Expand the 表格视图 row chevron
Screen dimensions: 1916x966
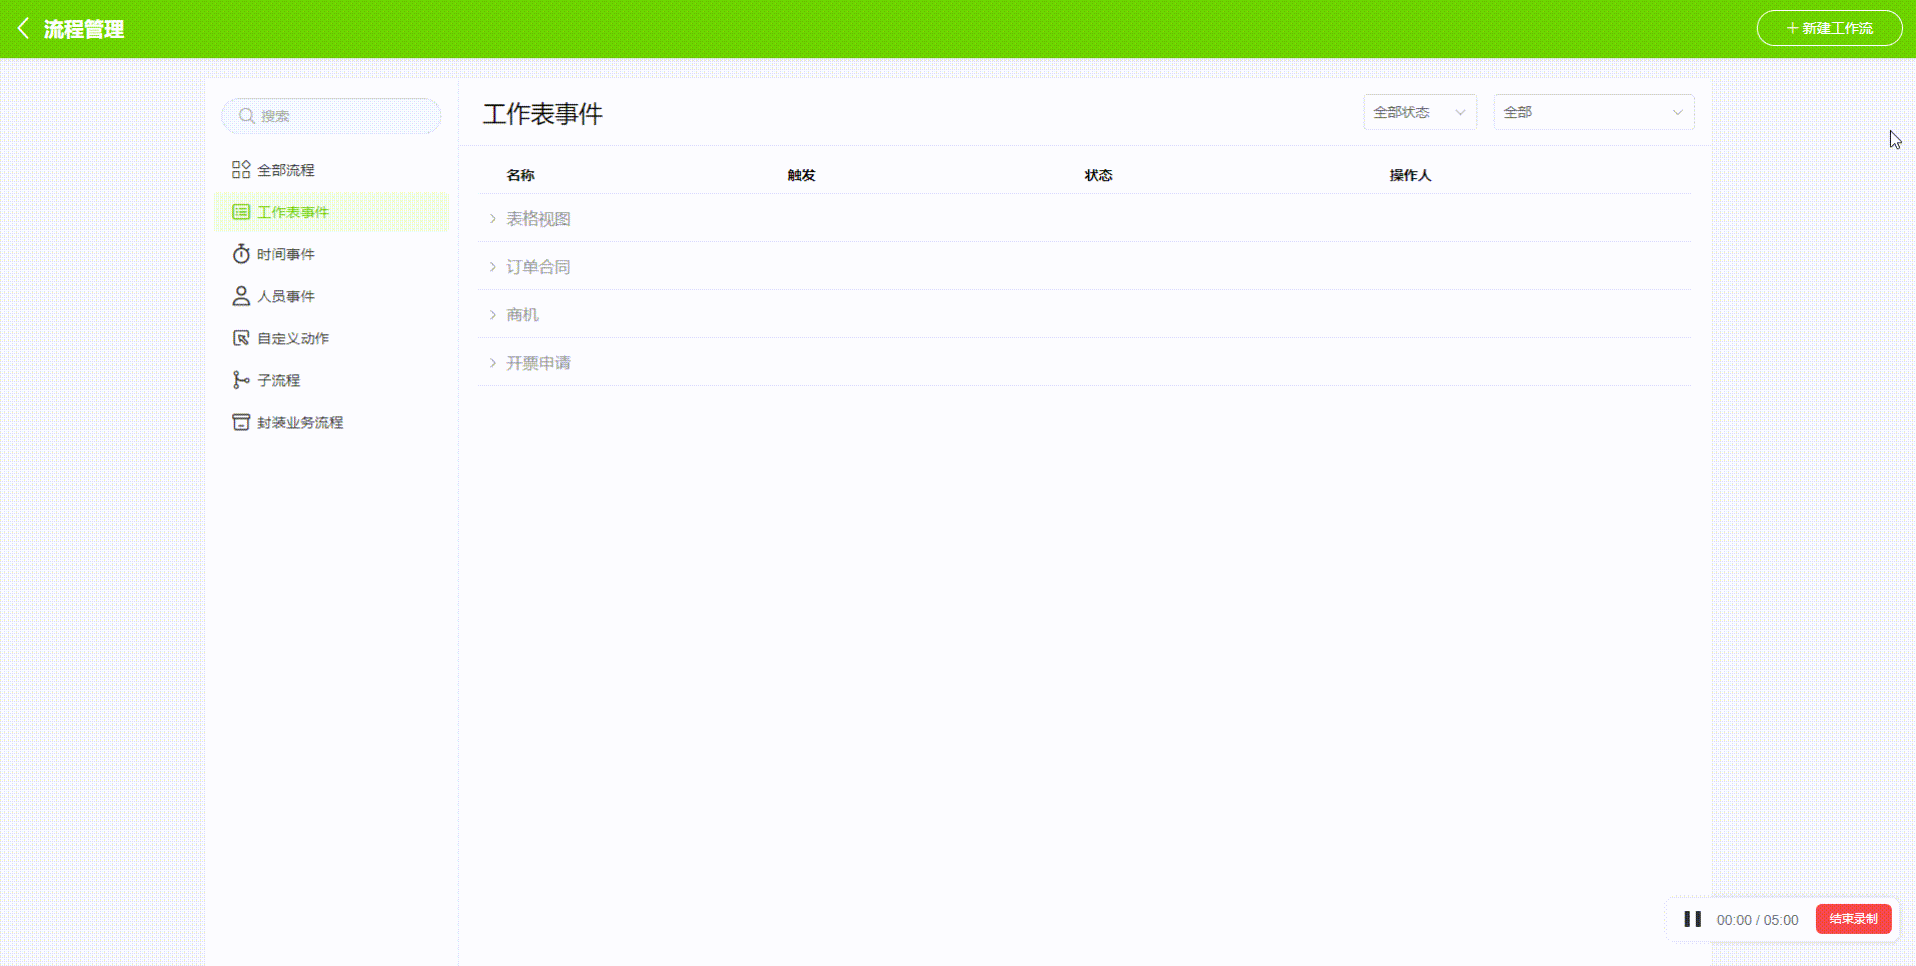click(492, 219)
